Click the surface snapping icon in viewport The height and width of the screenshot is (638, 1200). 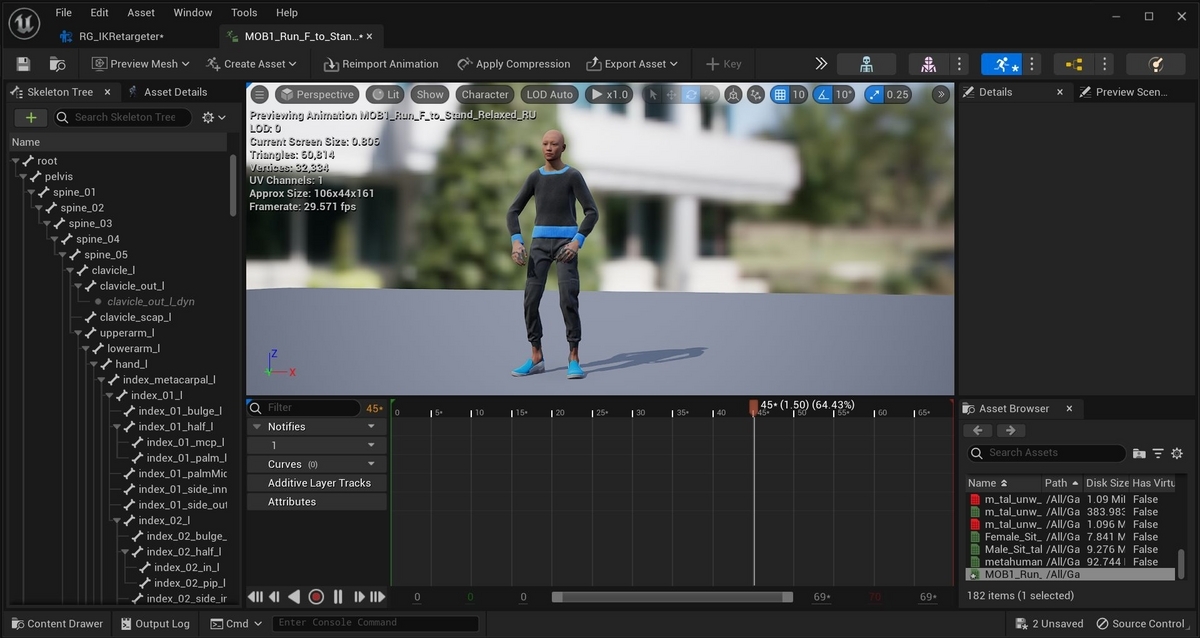[x=756, y=95]
